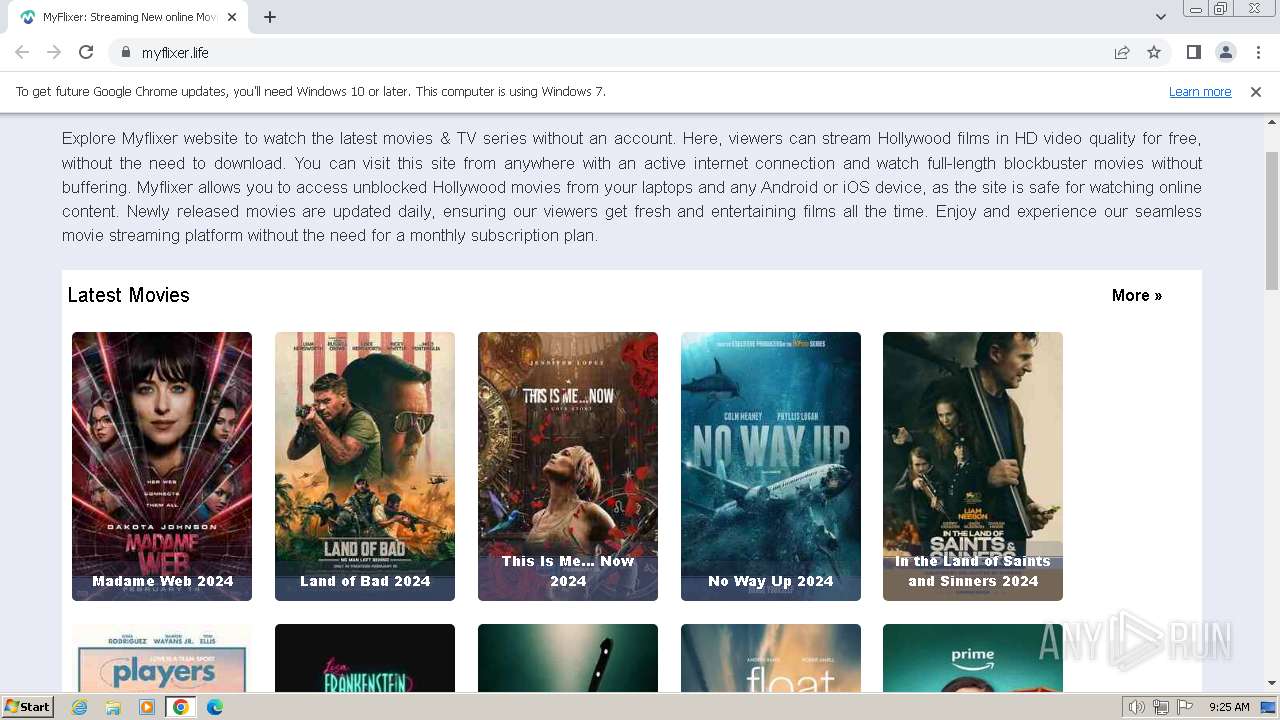The image size is (1280, 720).
Task: Open This Is Me… Now 2024 poster
Action: point(568,466)
